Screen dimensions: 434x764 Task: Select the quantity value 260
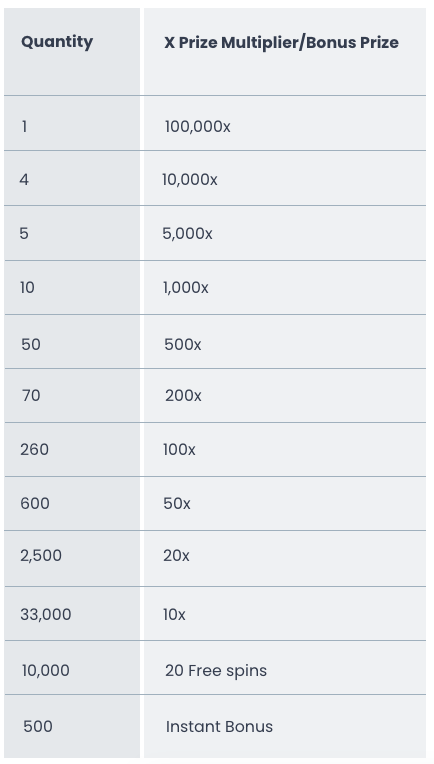point(35,449)
